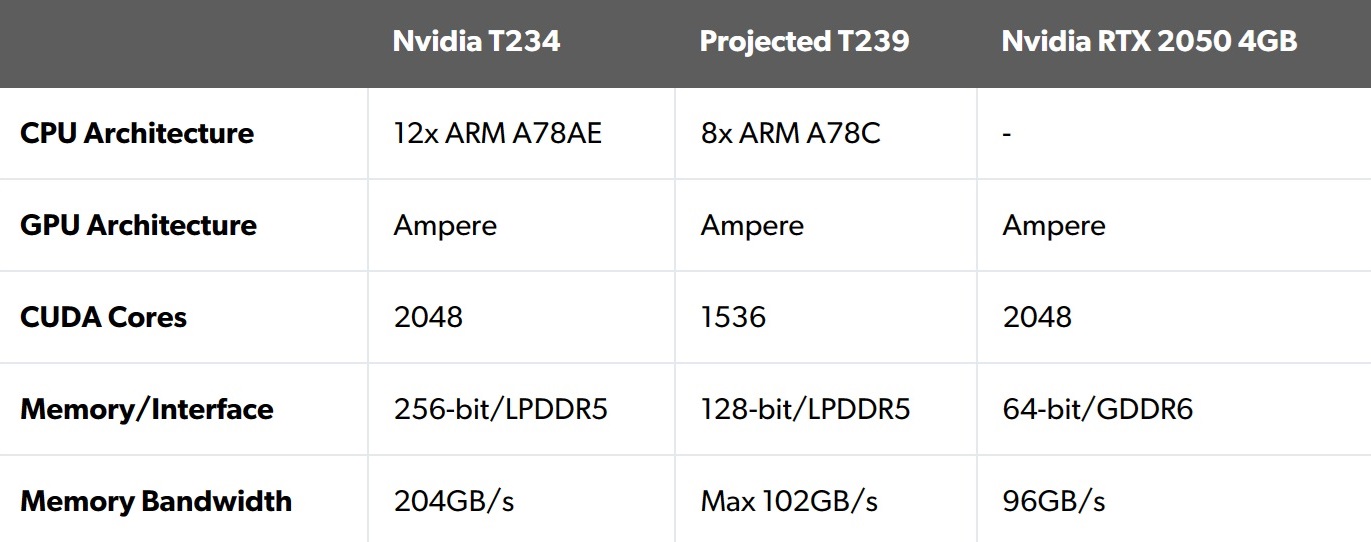Select the GPU Architecture row label
The width and height of the screenshot is (1371, 542).
138,225
